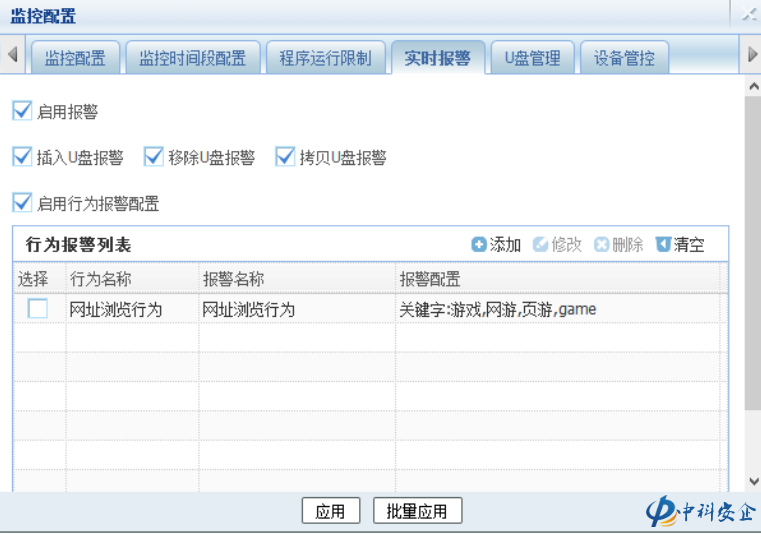Click the 删除 (delete) icon in alarm list

tap(601, 244)
